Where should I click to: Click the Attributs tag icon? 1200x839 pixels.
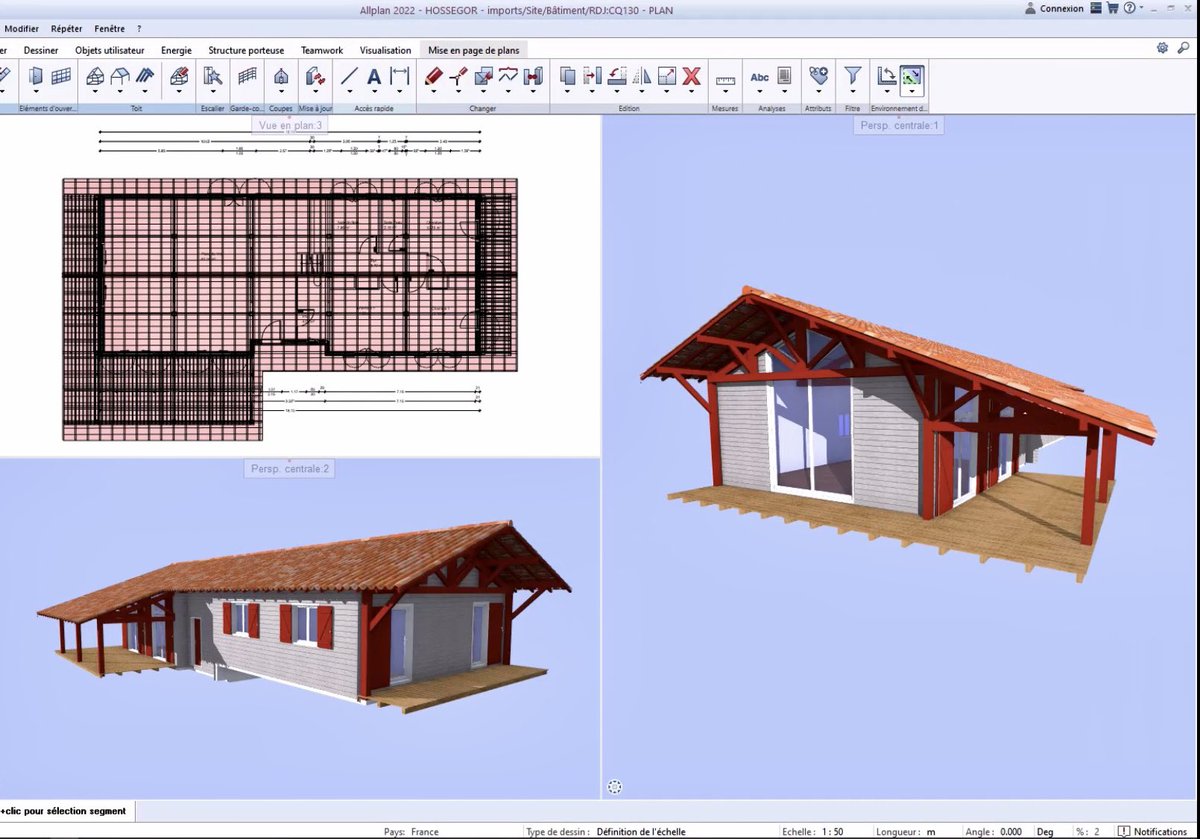click(819, 76)
